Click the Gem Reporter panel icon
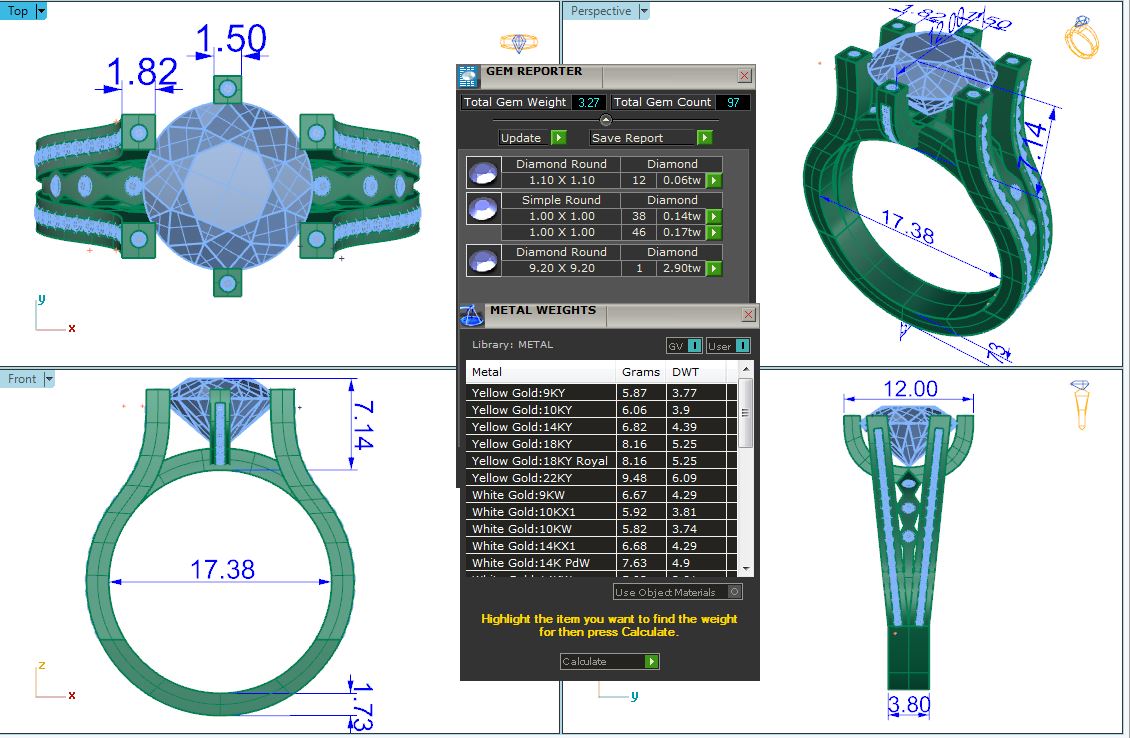This screenshot has width=1130, height=738. coord(468,77)
